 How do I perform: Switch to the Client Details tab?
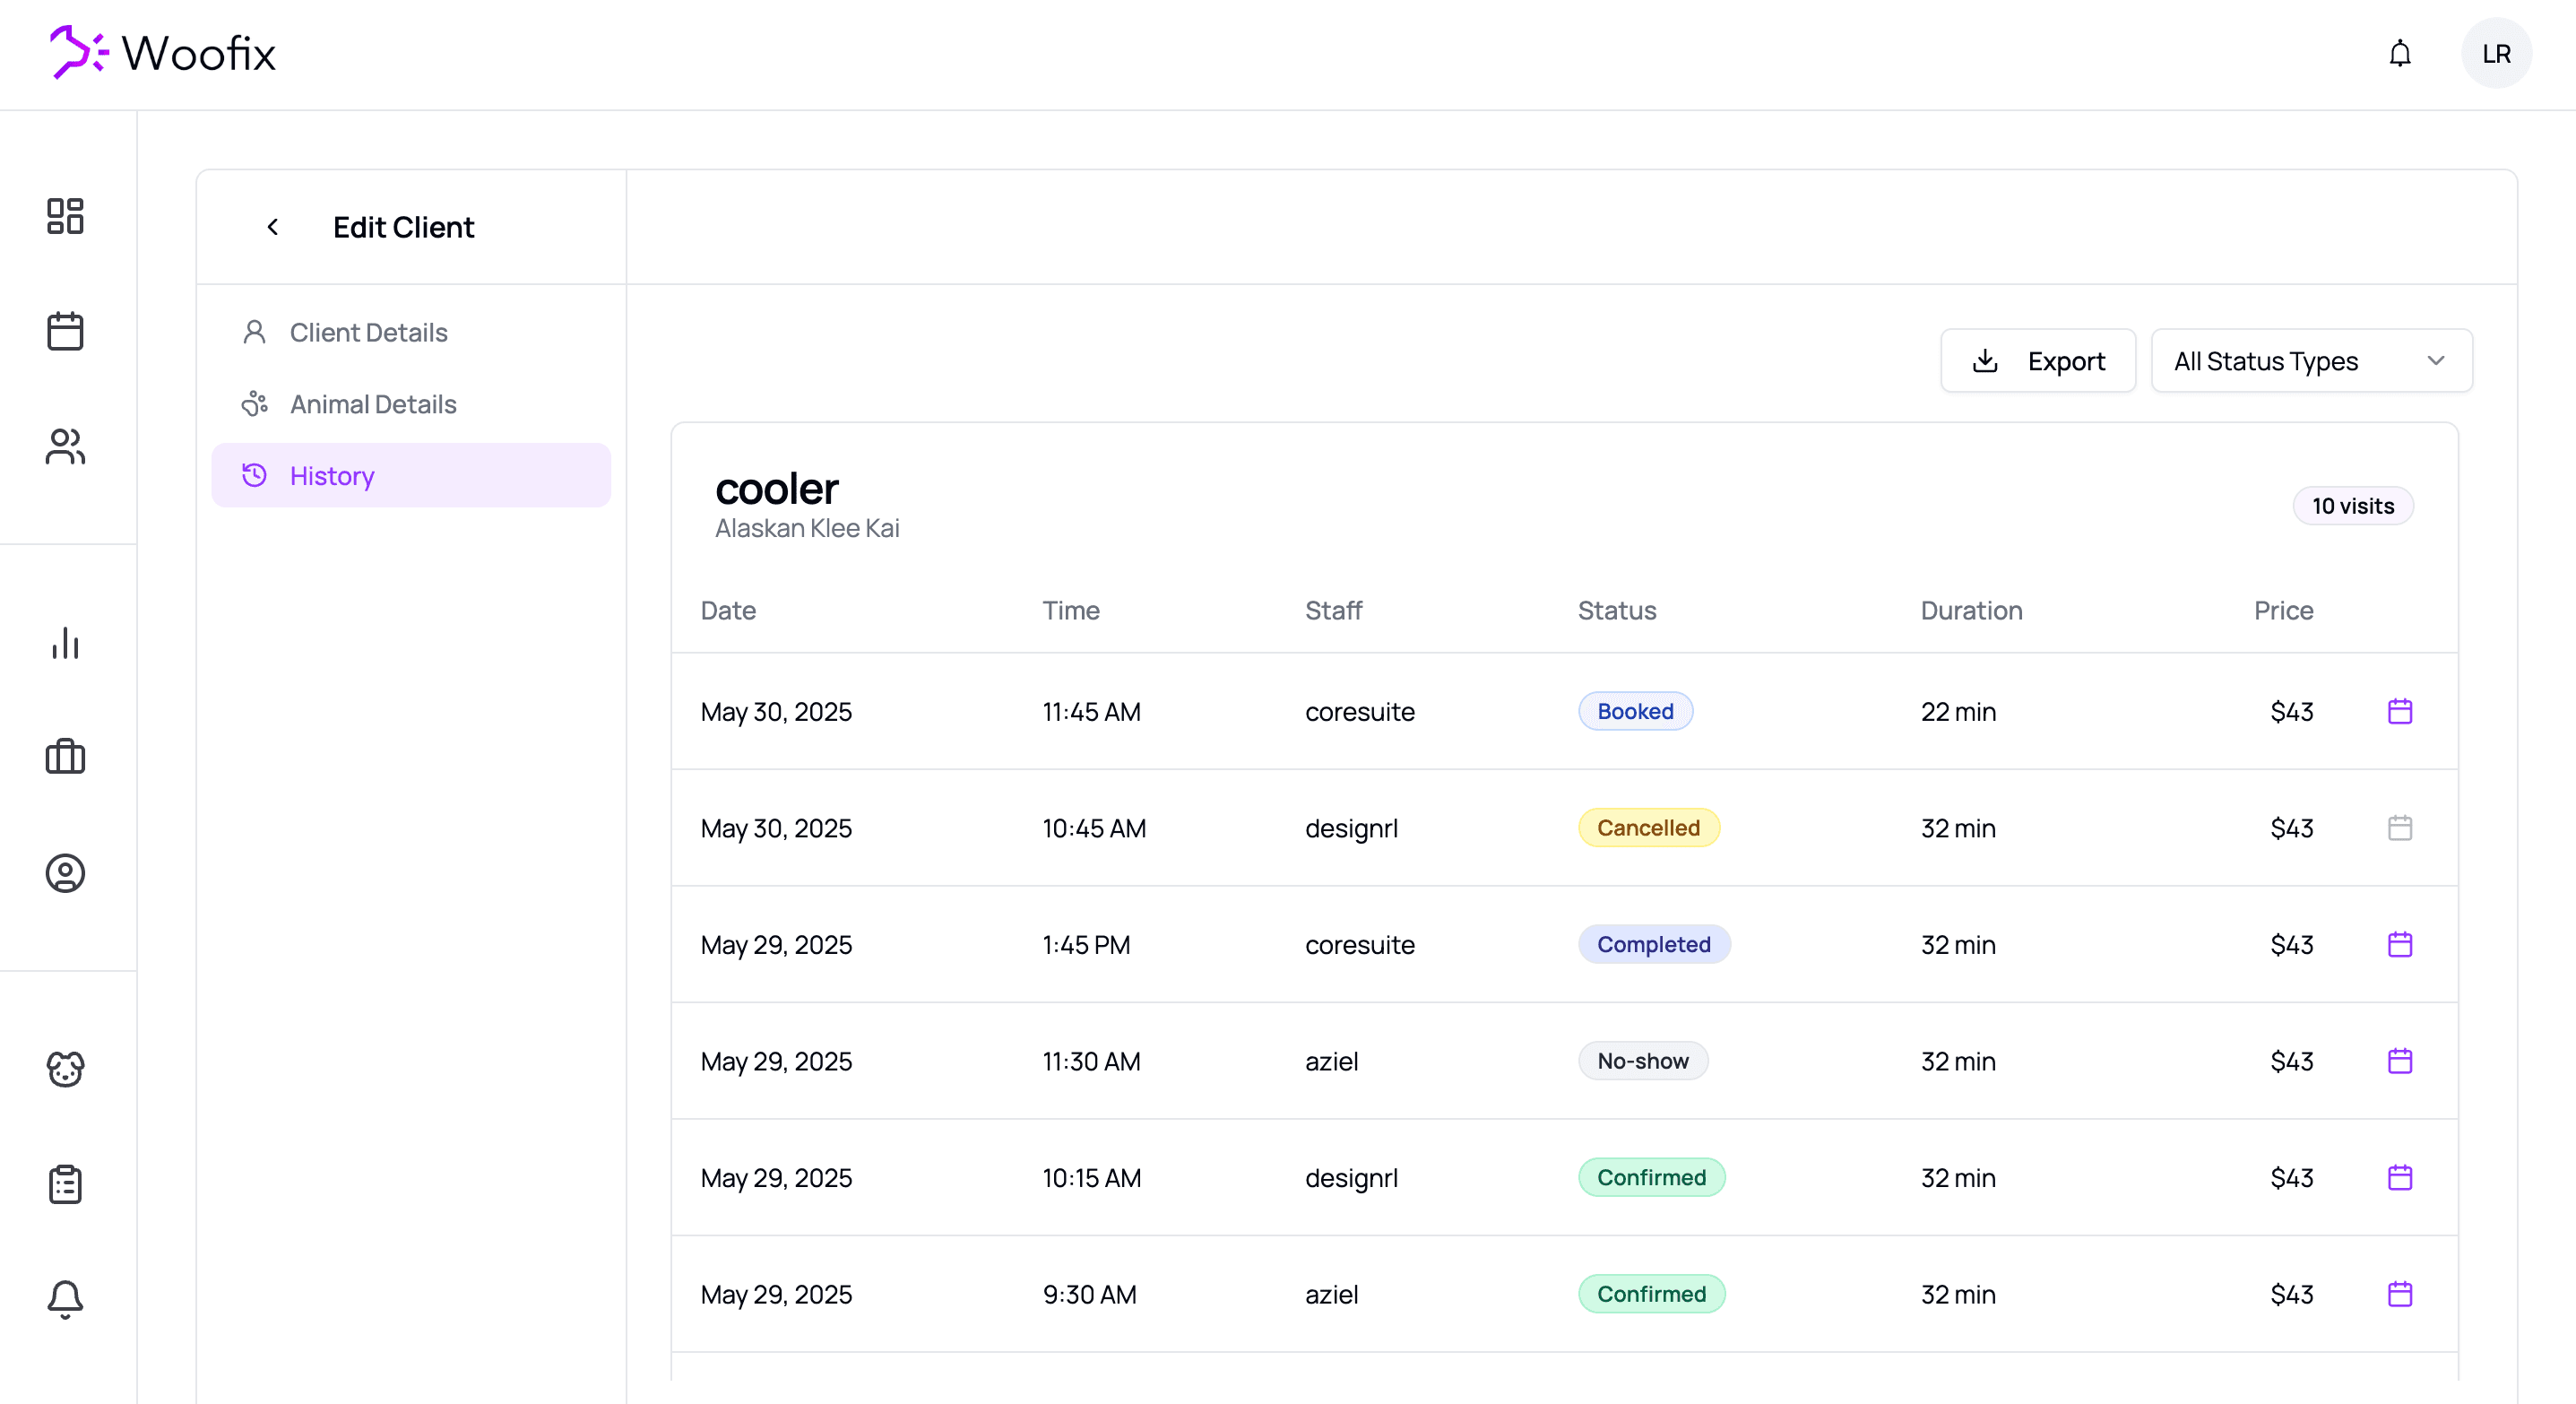point(368,332)
